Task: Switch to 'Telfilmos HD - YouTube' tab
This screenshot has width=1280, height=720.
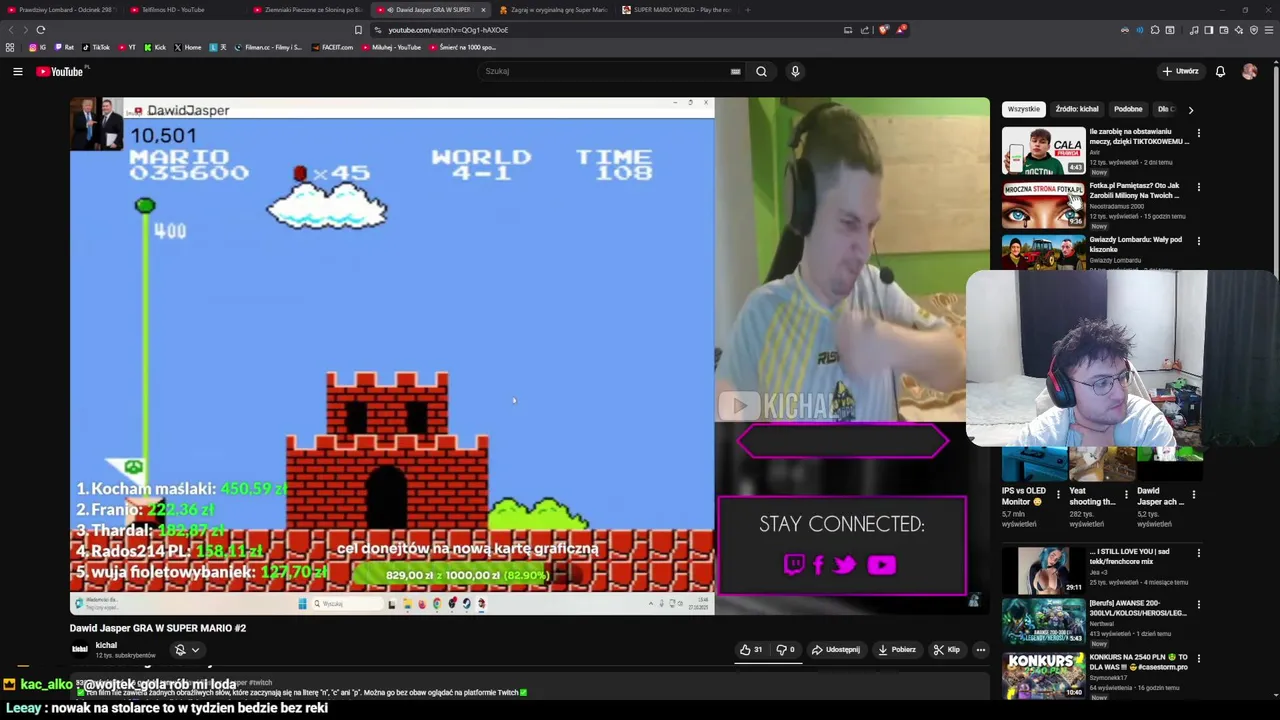Action: pos(187,10)
